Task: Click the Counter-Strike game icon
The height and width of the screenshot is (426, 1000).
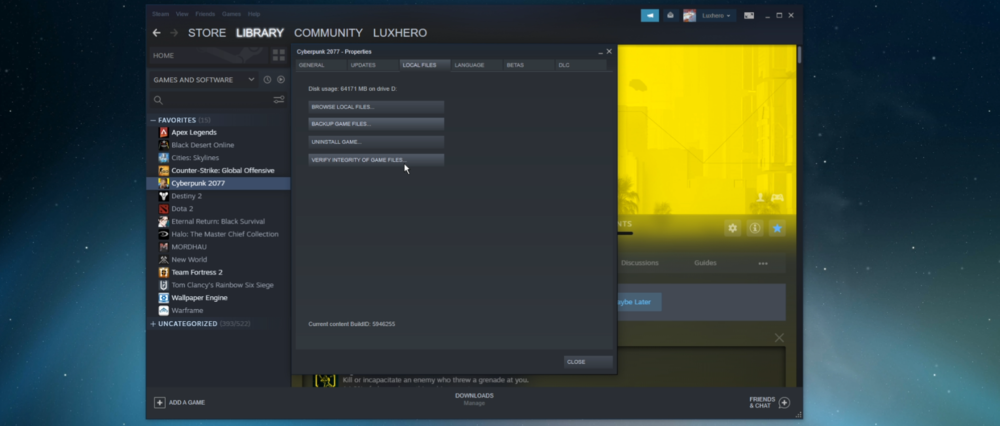Action: pyautogui.click(x=164, y=170)
